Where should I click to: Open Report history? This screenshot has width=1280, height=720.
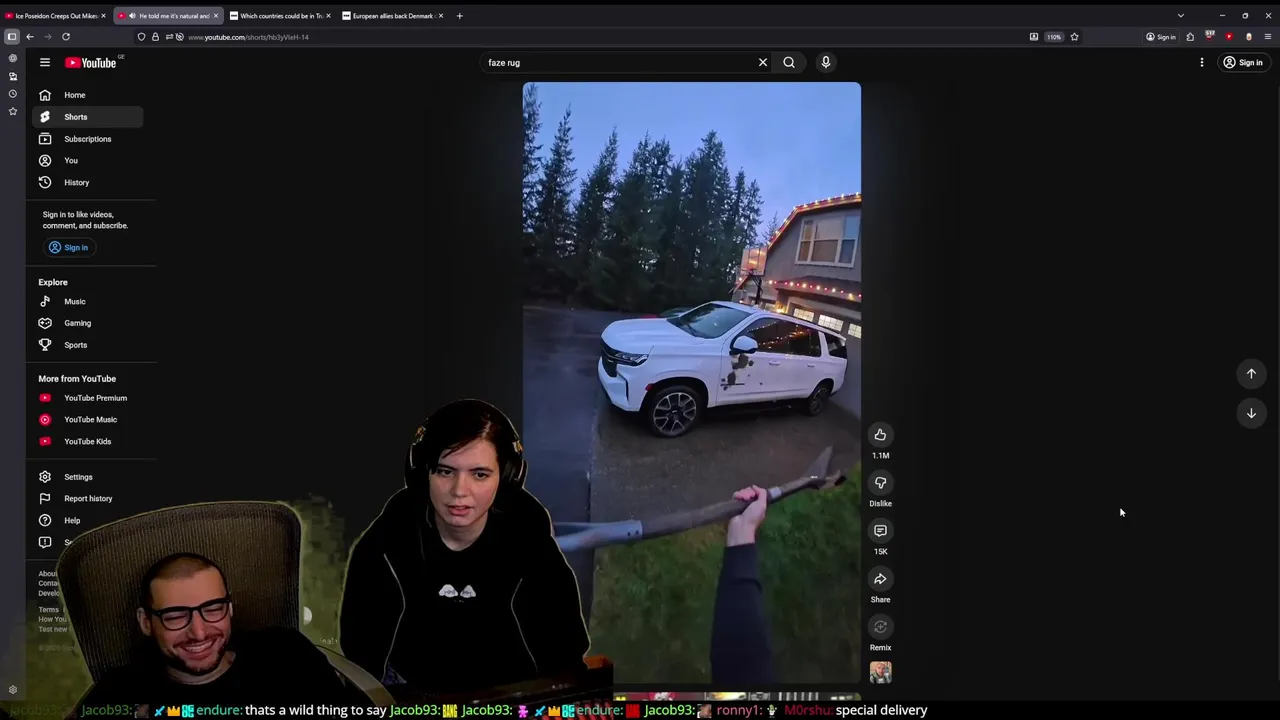click(x=87, y=499)
